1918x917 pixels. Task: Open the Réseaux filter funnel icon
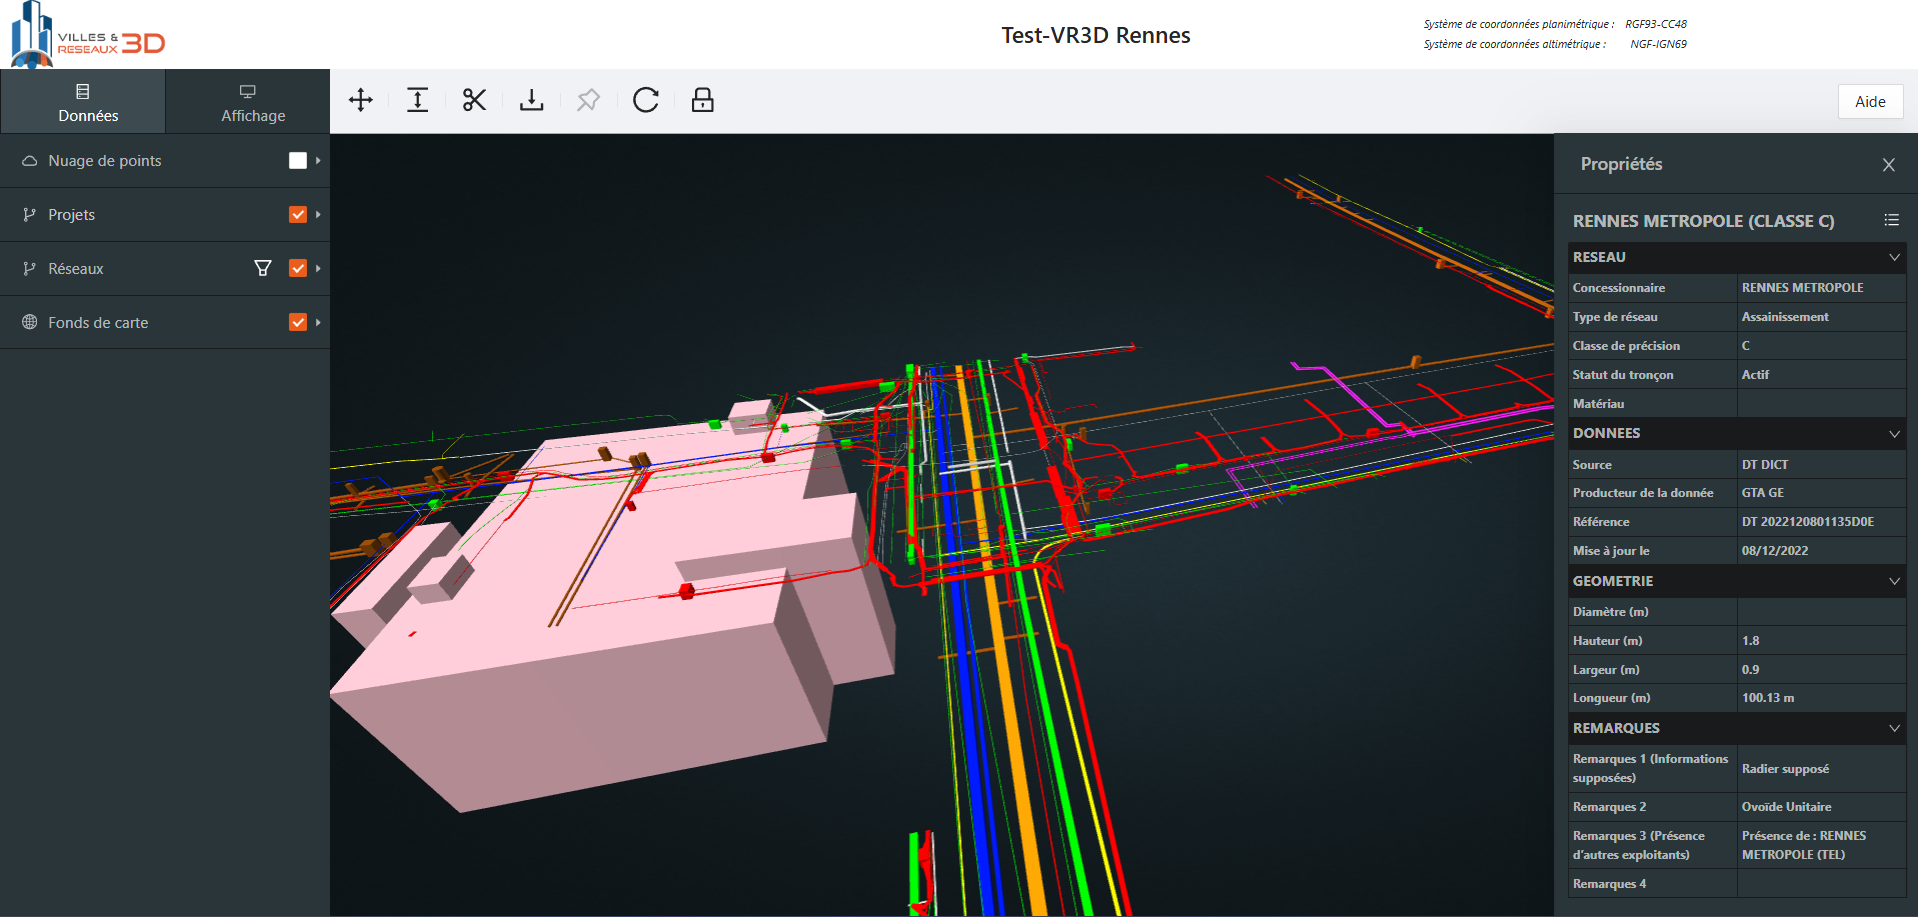[x=263, y=268]
